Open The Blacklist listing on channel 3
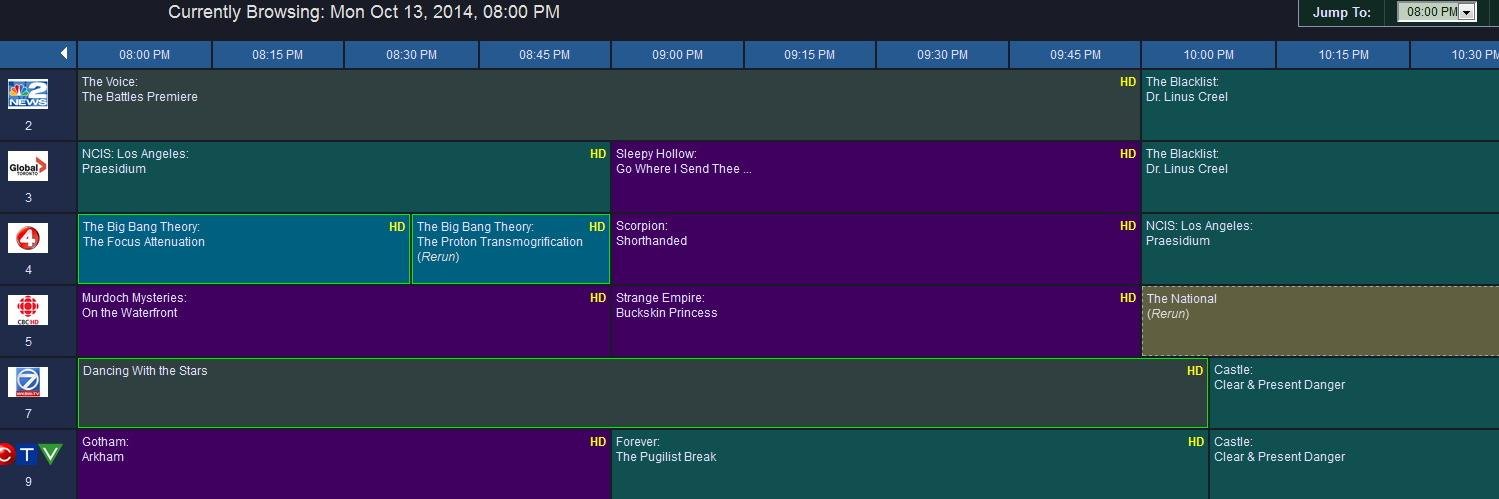 point(1320,177)
